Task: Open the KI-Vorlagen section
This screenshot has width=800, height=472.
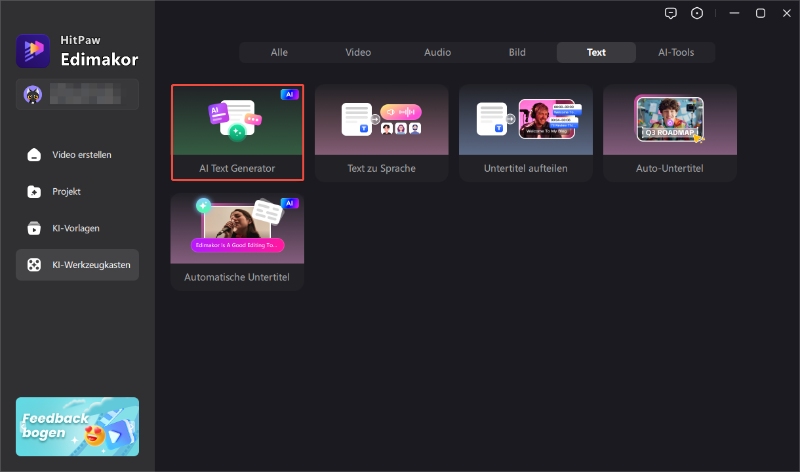Action: 78,228
